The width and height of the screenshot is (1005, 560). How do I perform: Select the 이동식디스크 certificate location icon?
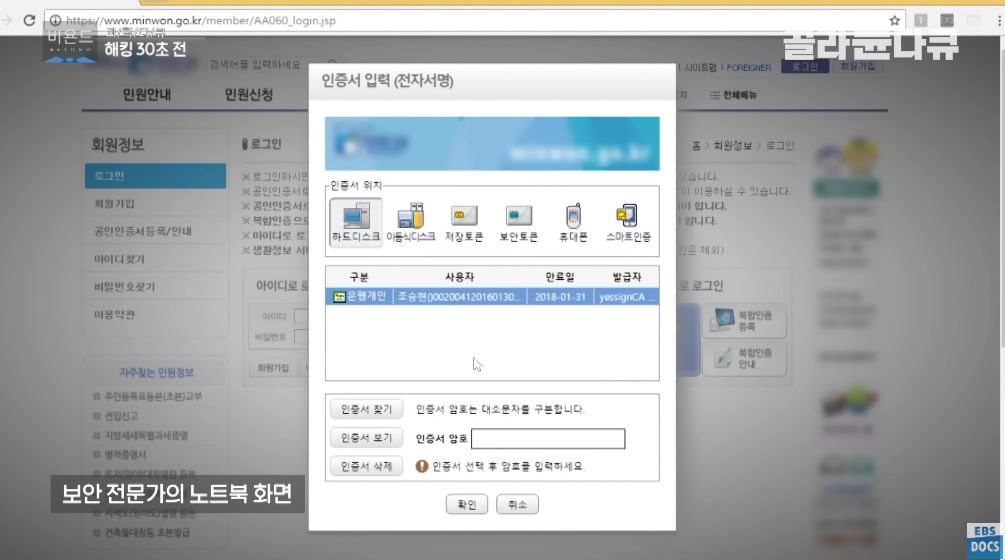click(411, 222)
